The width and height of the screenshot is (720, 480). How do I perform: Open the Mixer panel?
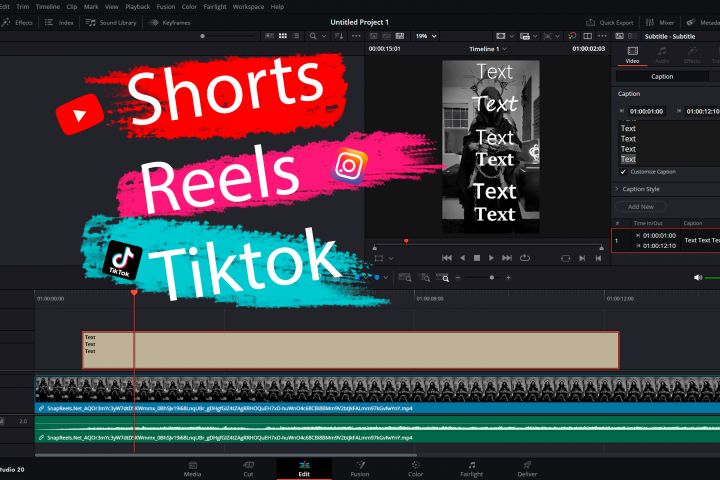pos(660,23)
